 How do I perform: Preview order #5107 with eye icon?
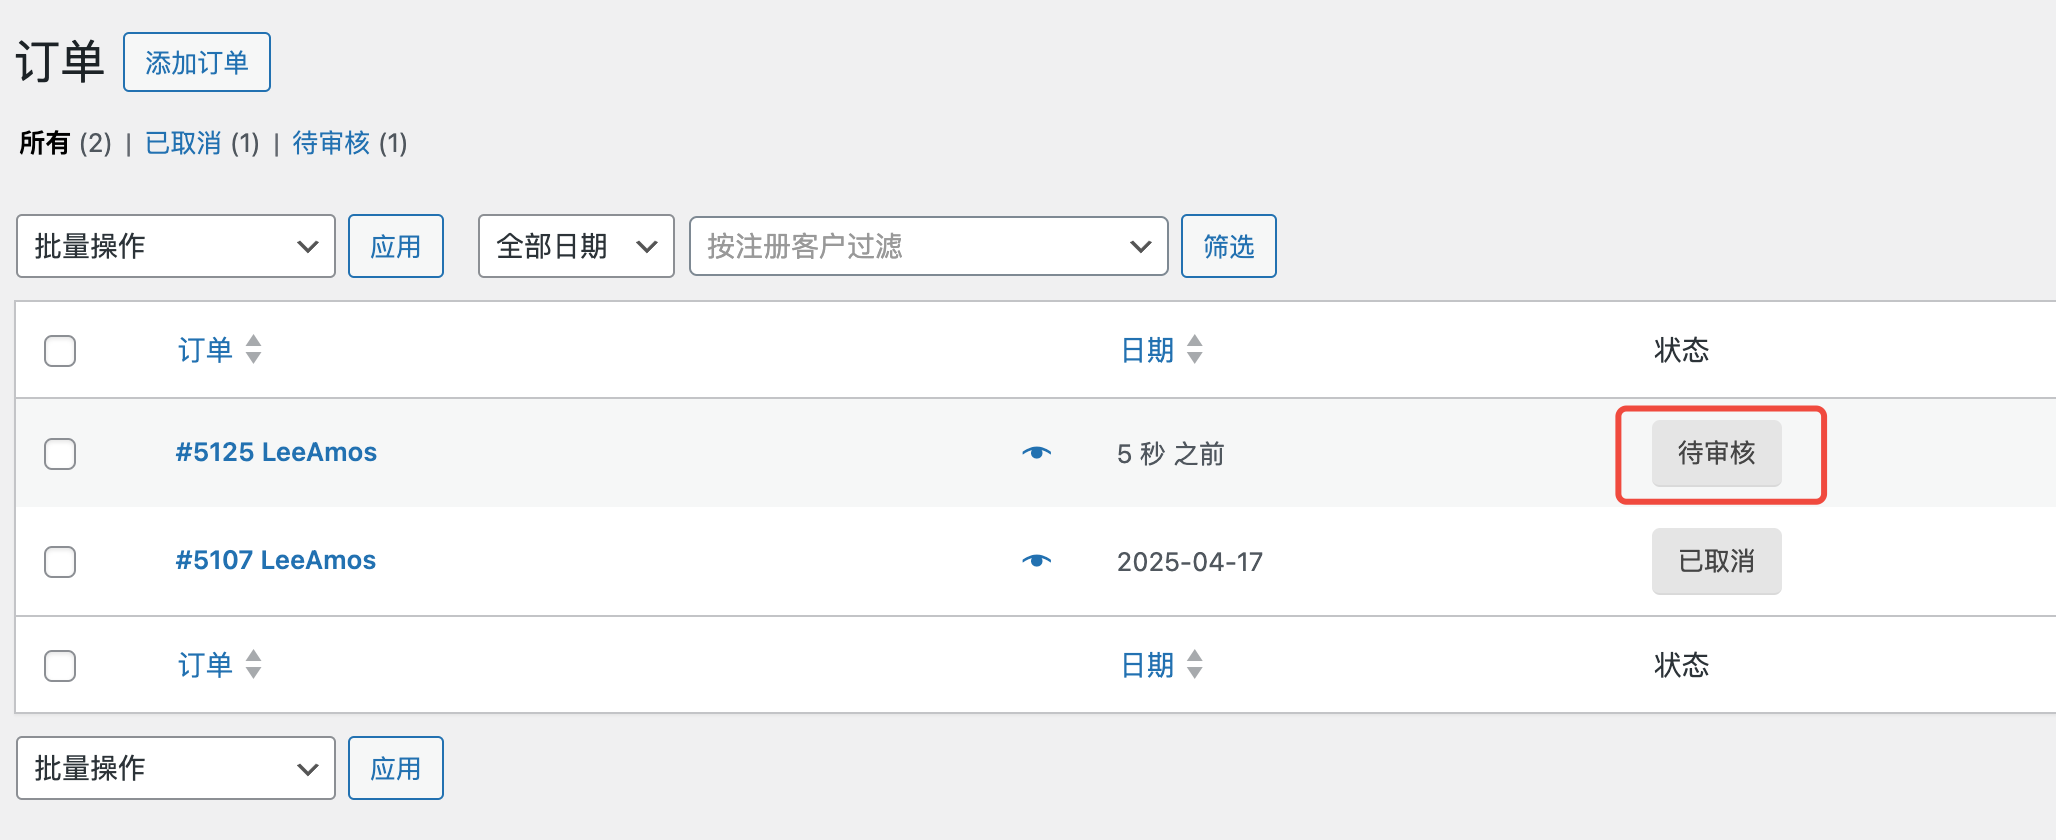click(1037, 561)
